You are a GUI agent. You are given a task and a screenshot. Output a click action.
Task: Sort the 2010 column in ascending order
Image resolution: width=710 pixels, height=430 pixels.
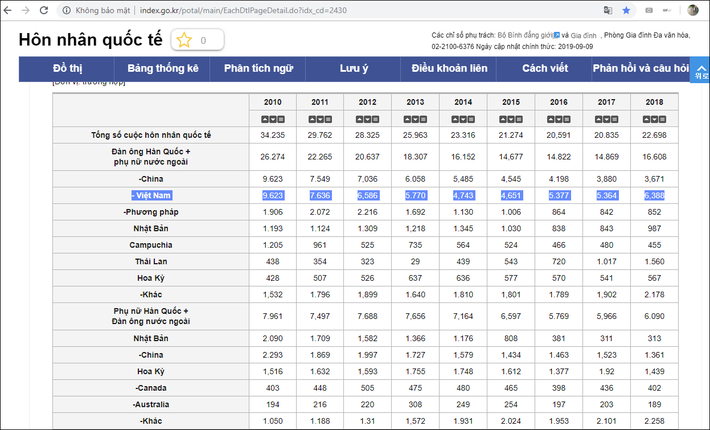point(267,120)
